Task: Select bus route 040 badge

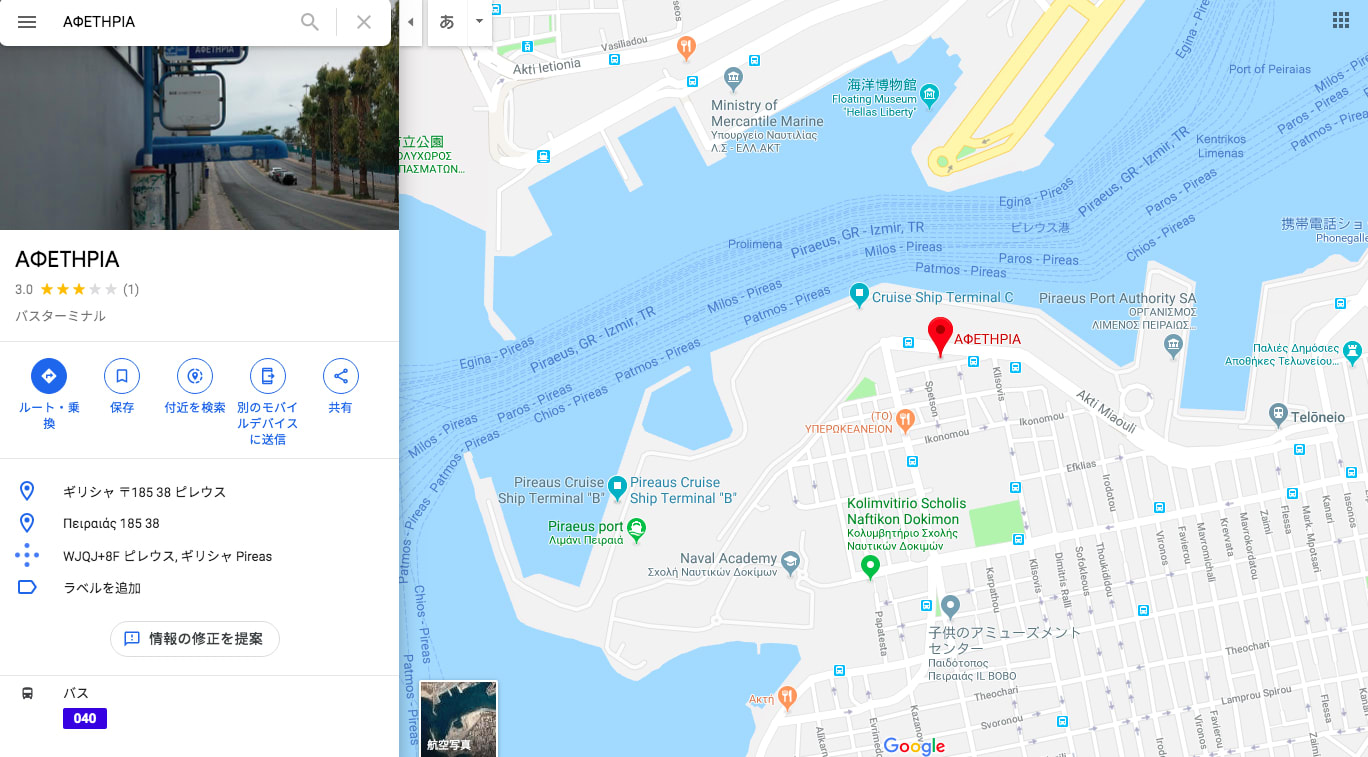Action: [85, 718]
